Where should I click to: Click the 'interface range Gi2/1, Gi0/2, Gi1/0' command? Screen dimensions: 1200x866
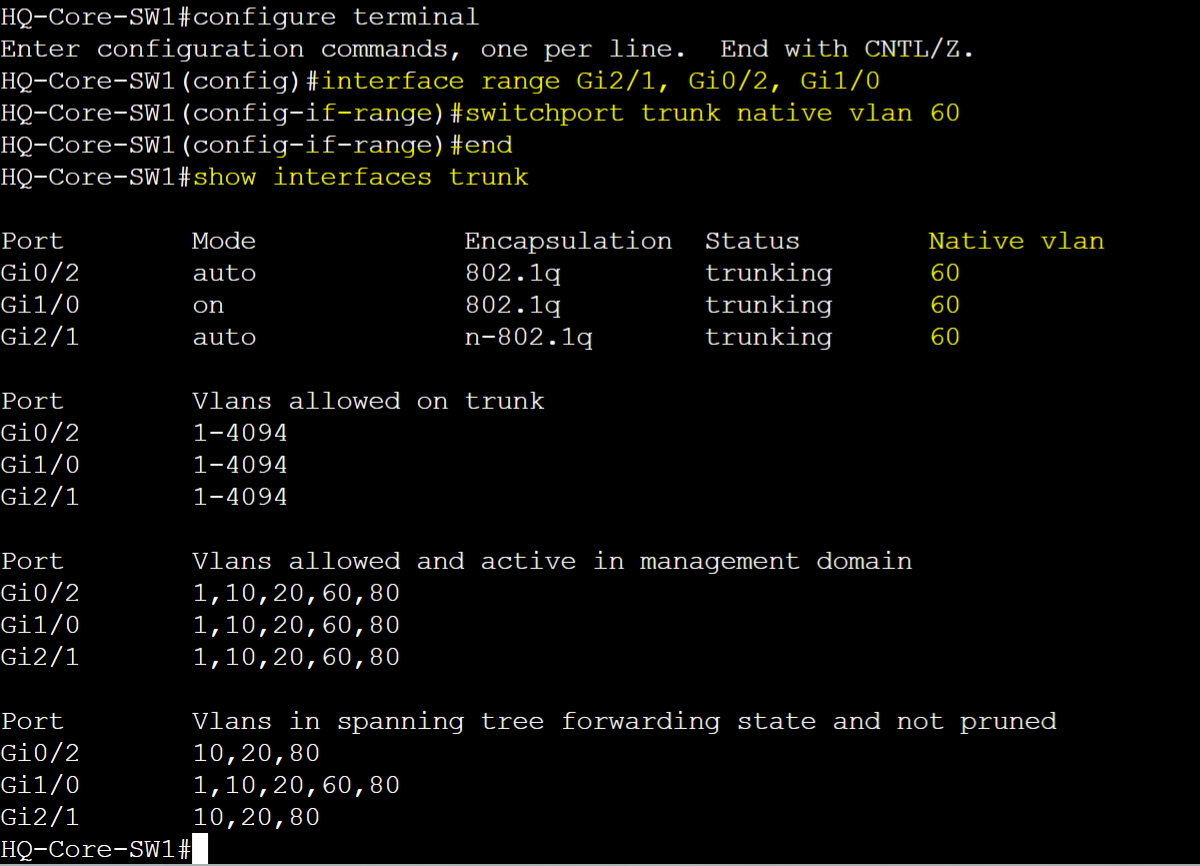[x=600, y=81]
